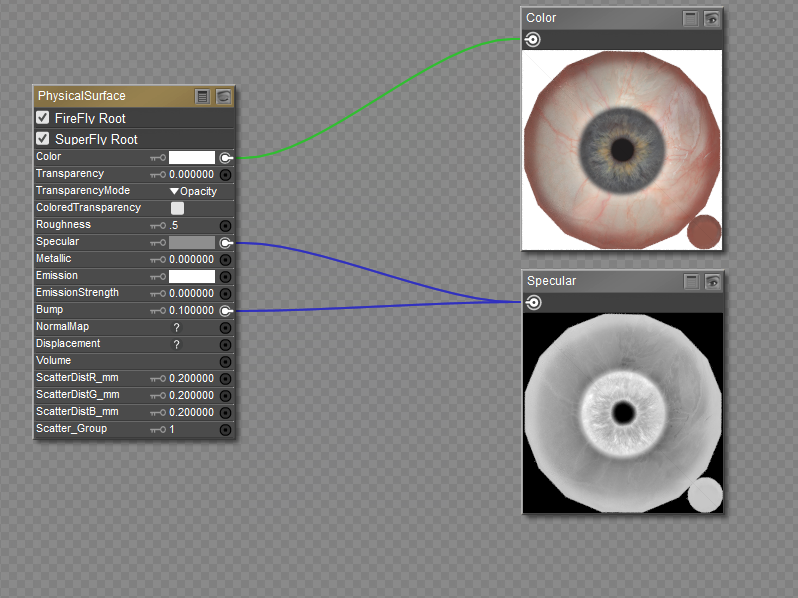The height and width of the screenshot is (598, 798).
Task: Click the Specular node output connector icon
Action: pos(533,303)
